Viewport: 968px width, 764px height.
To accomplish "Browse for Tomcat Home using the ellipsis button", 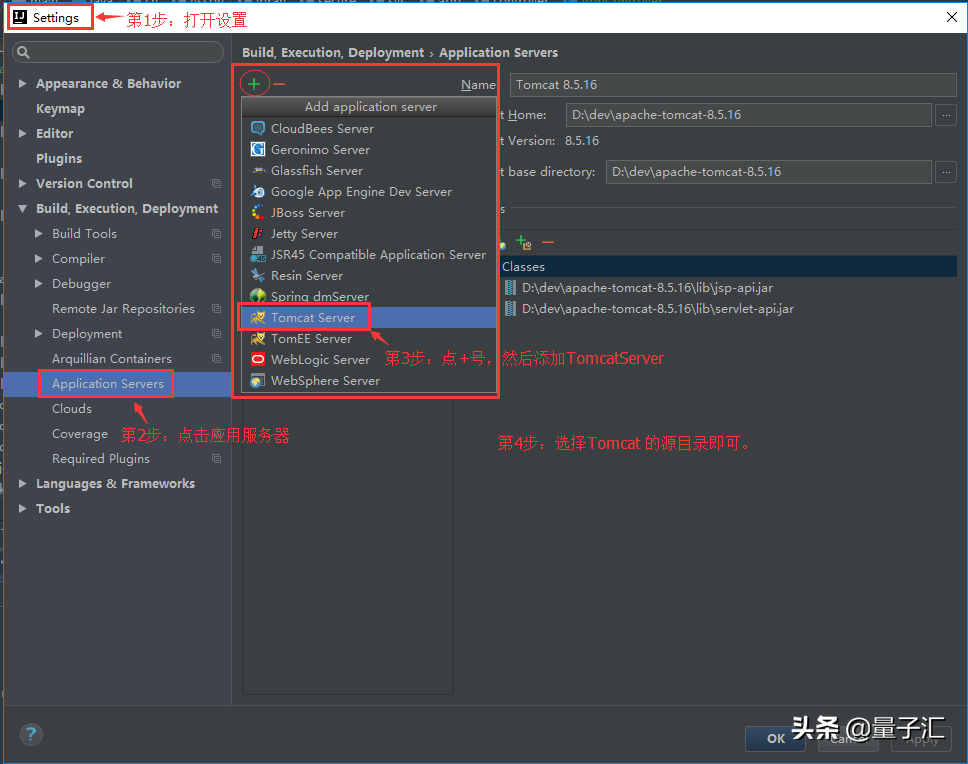I will [945, 114].
